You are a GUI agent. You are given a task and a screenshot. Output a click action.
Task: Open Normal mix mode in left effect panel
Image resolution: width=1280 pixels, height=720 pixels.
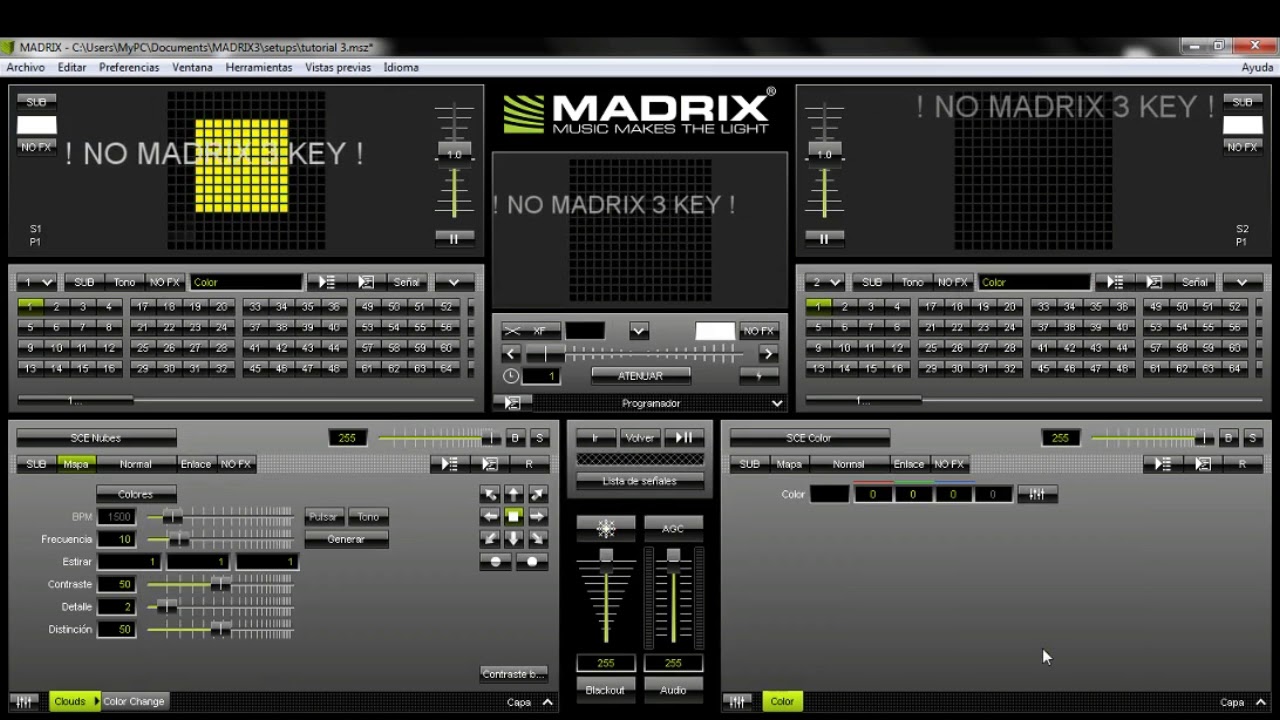tap(136, 464)
